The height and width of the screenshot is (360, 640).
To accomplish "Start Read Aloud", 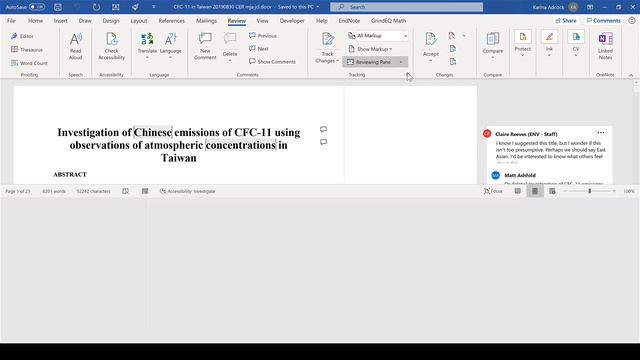I will [x=76, y=47].
